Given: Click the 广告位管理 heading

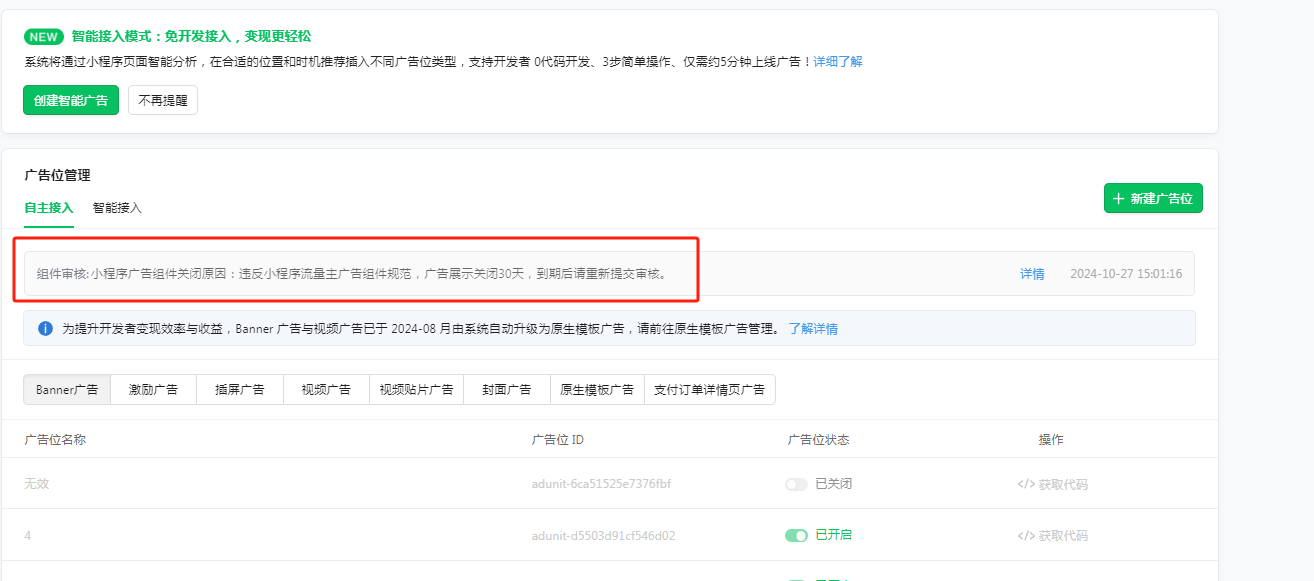Looking at the screenshot, I should 57,176.
